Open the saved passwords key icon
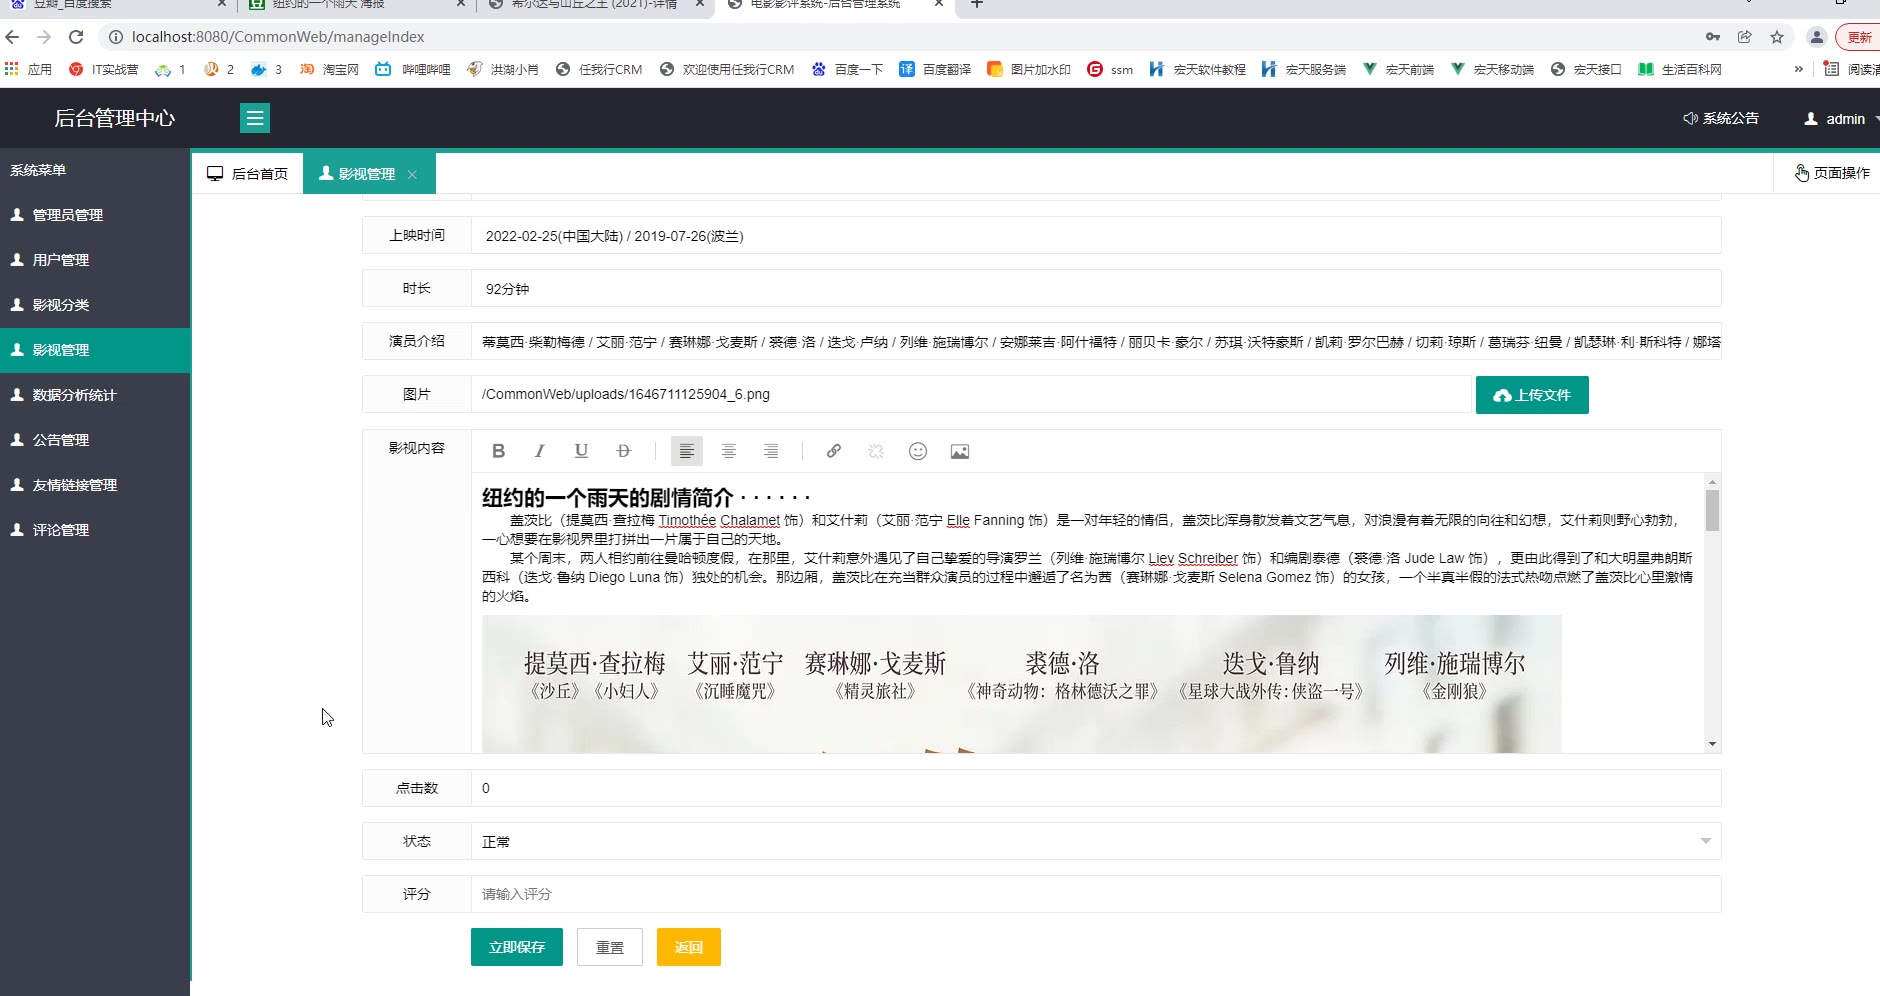This screenshot has height=996, width=1880. point(1713,37)
